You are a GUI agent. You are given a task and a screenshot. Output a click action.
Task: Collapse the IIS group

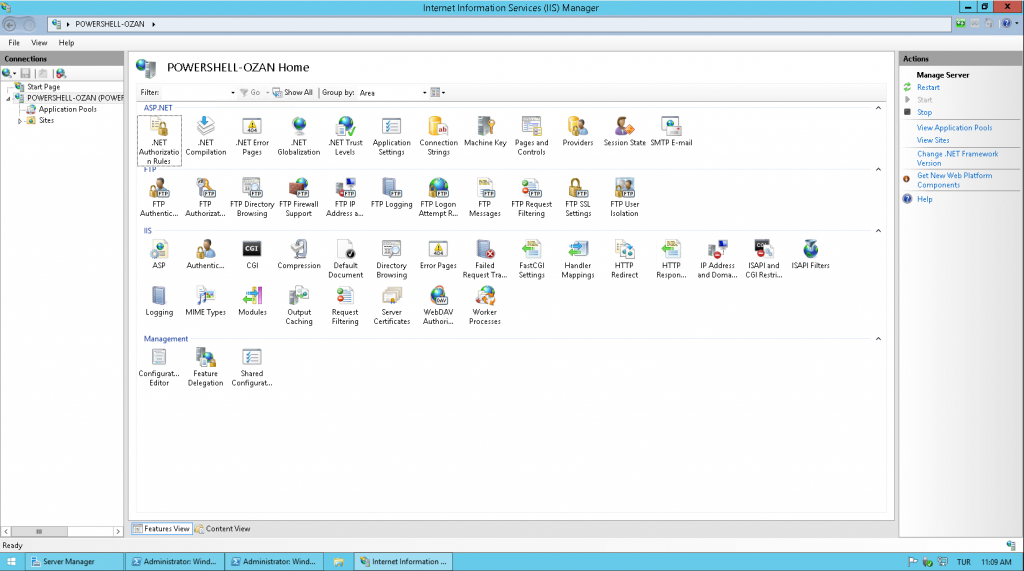pyautogui.click(x=878, y=231)
